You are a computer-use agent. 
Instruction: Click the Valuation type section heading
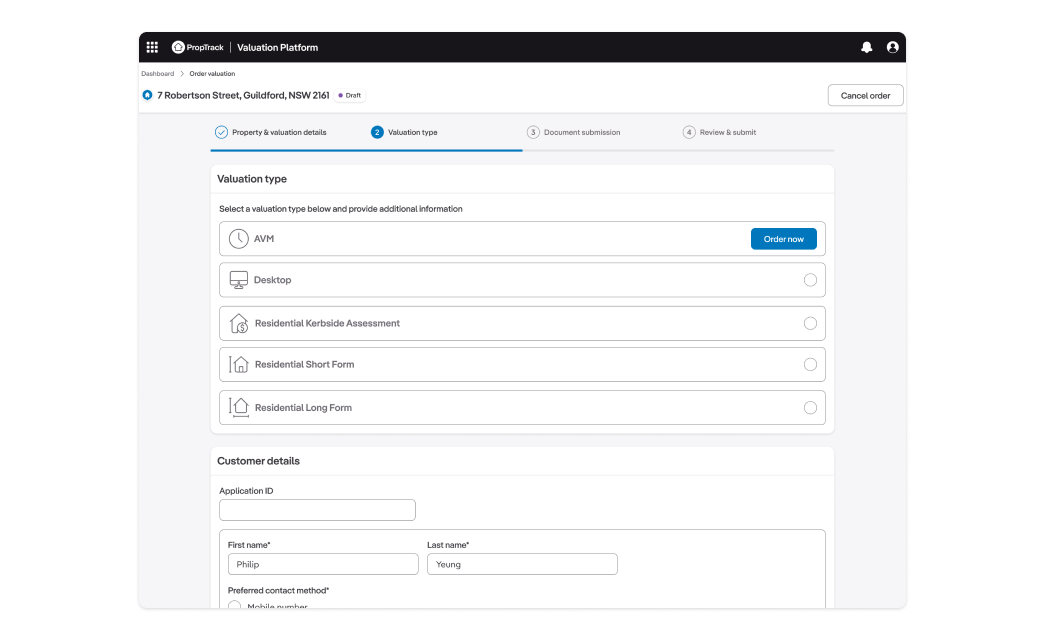pos(251,179)
